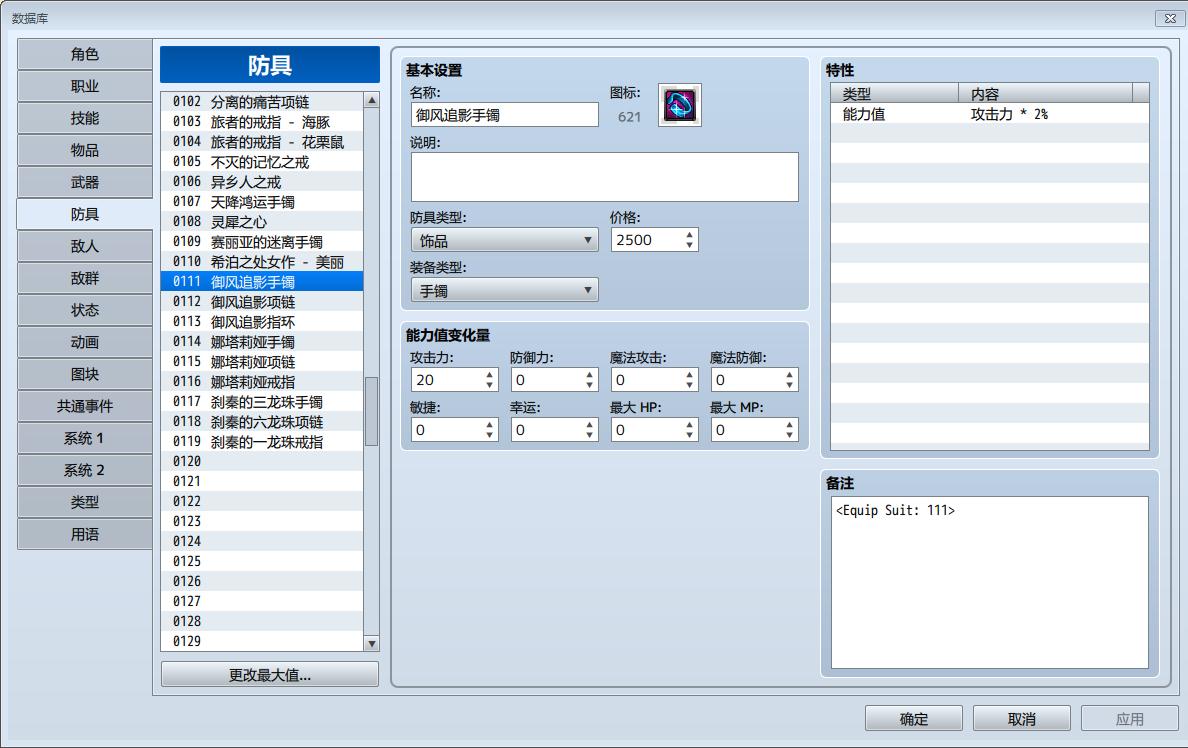Open the armor icon picker image
The height and width of the screenshot is (748, 1188).
click(680, 105)
